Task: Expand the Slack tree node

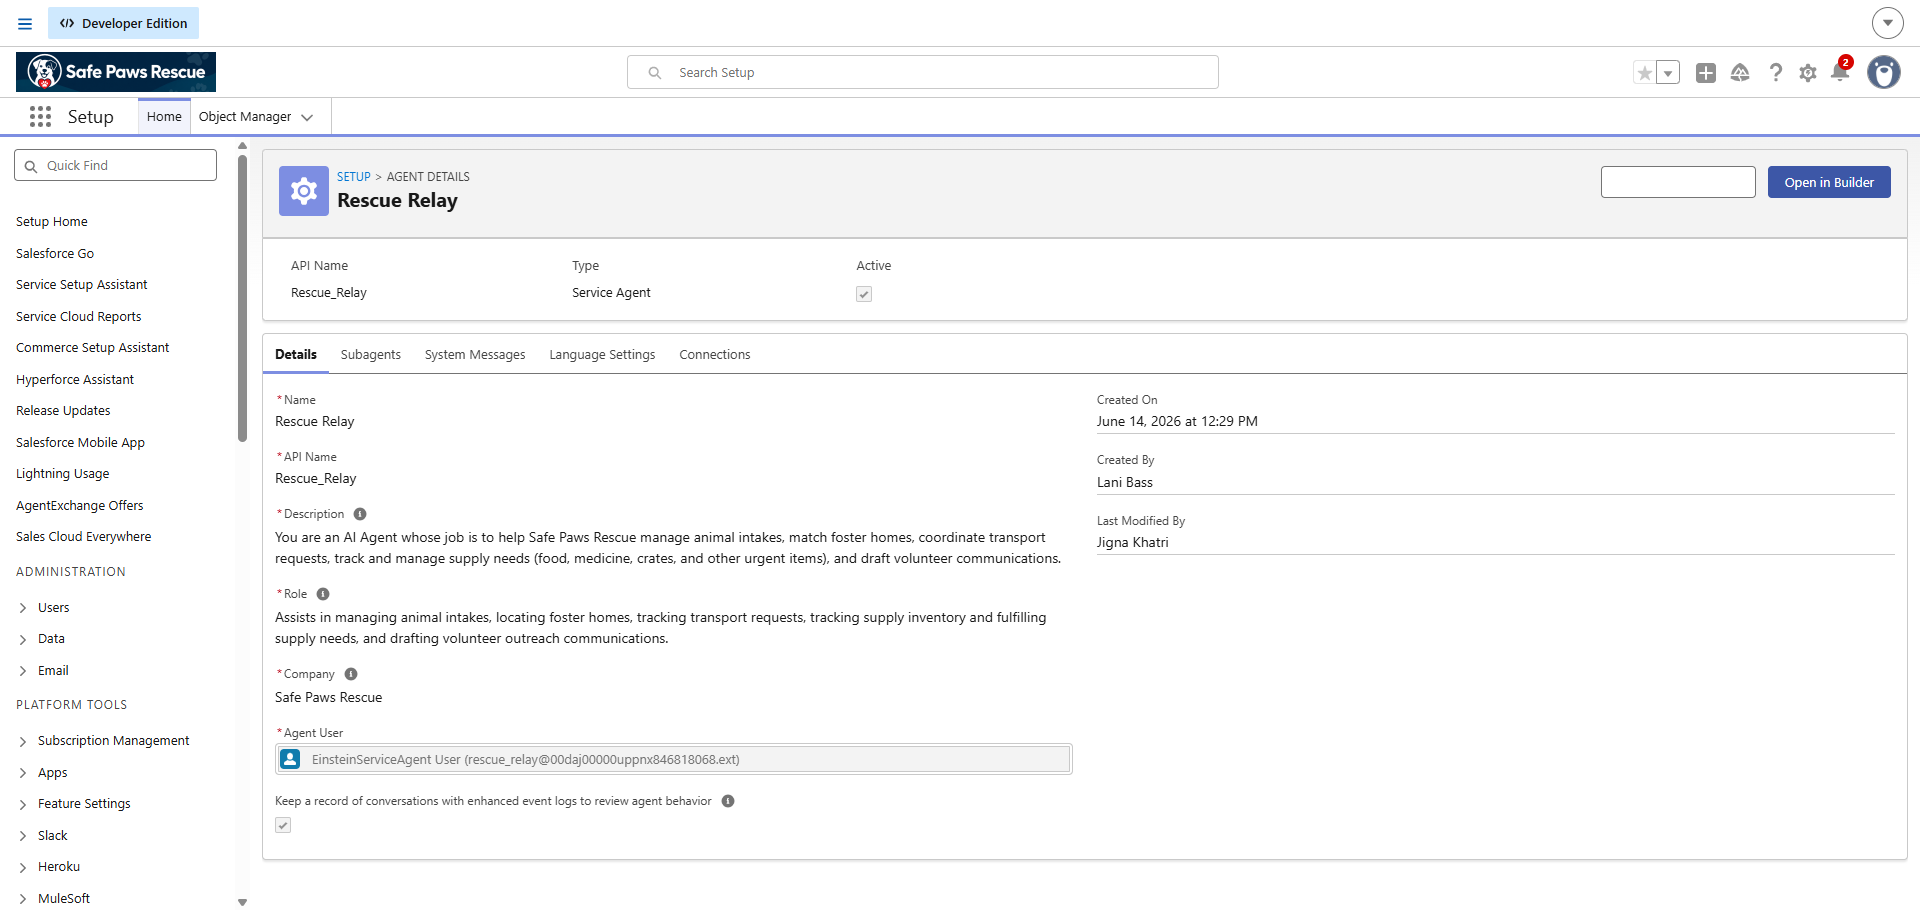Action: [23, 836]
